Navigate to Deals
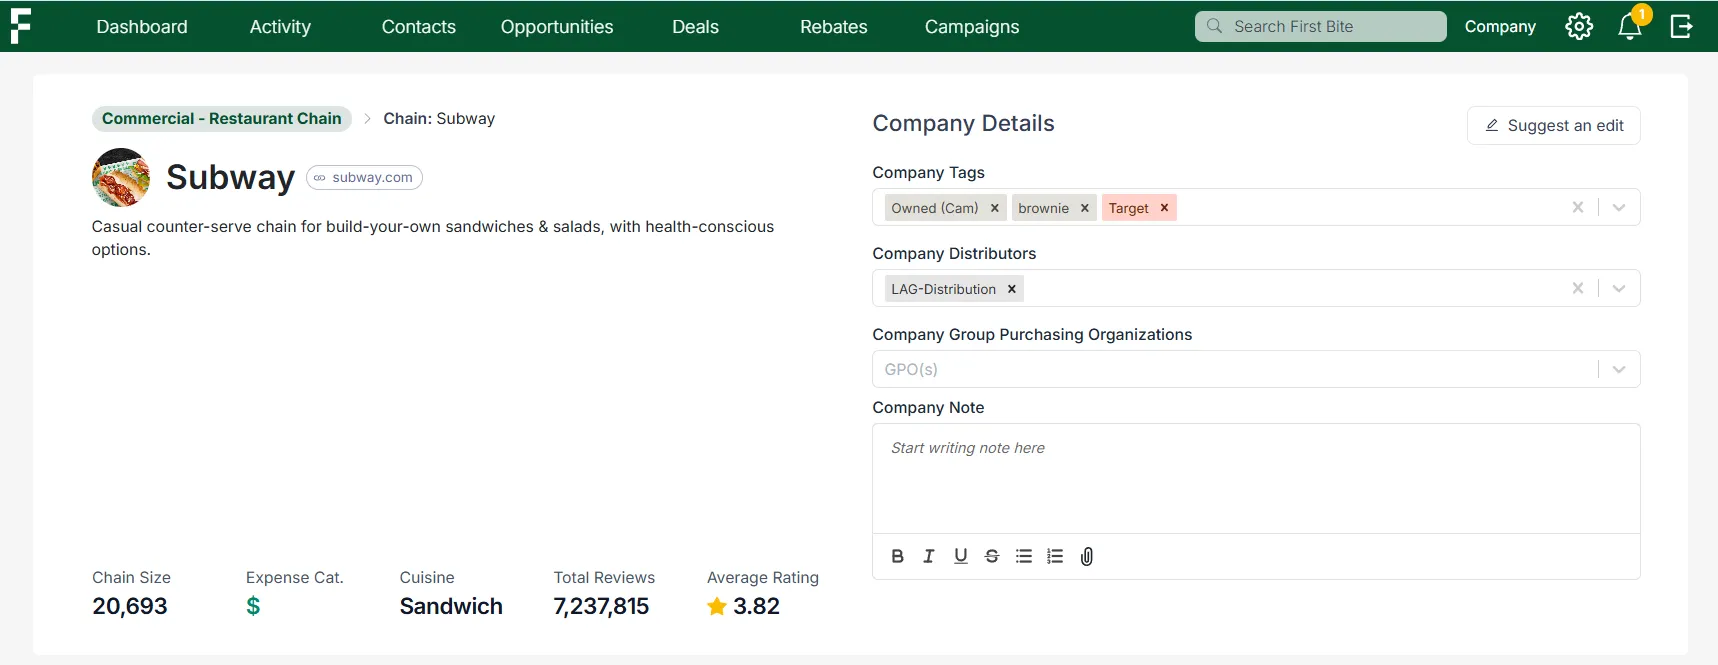Screen dimensions: 1718x665 tap(696, 27)
